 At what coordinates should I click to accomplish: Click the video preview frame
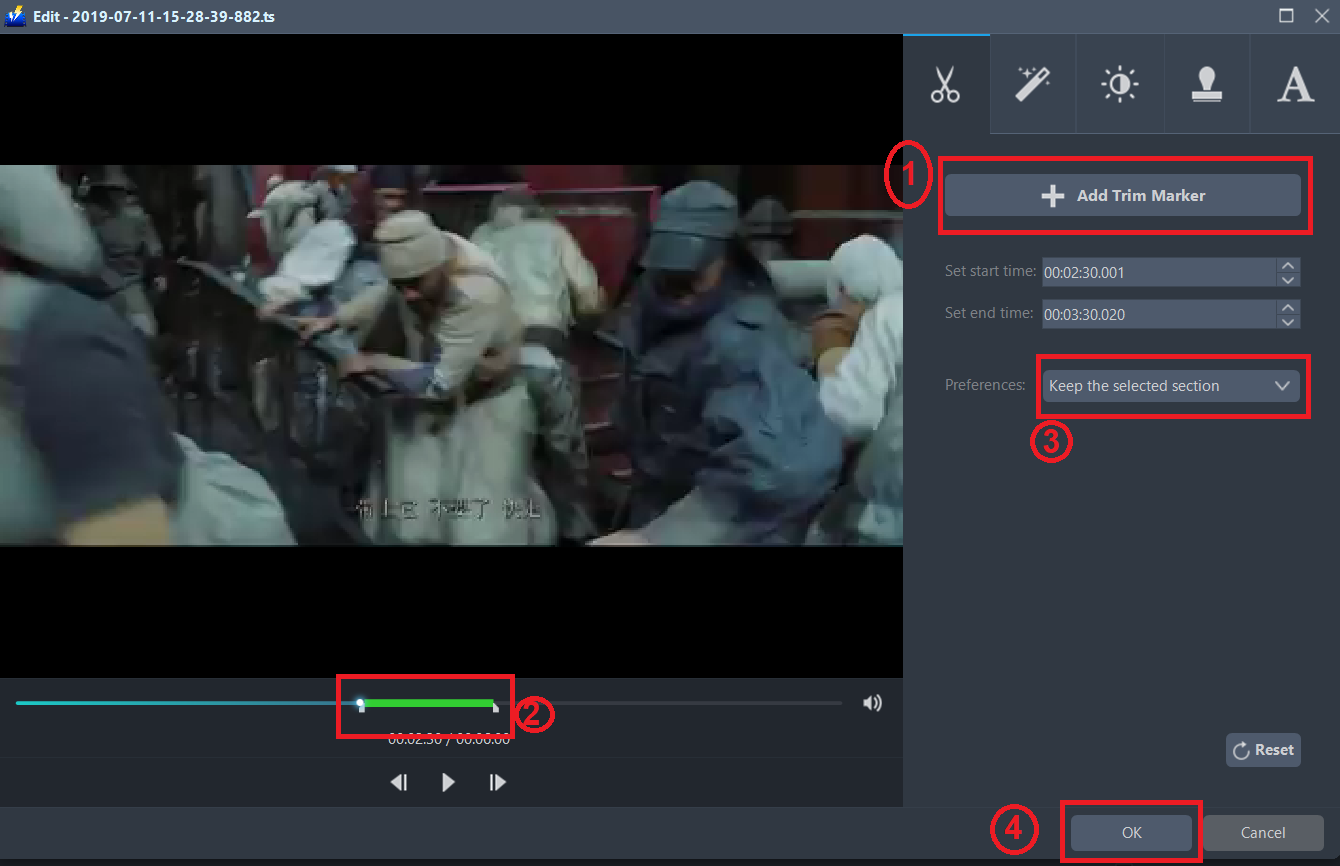coord(451,355)
